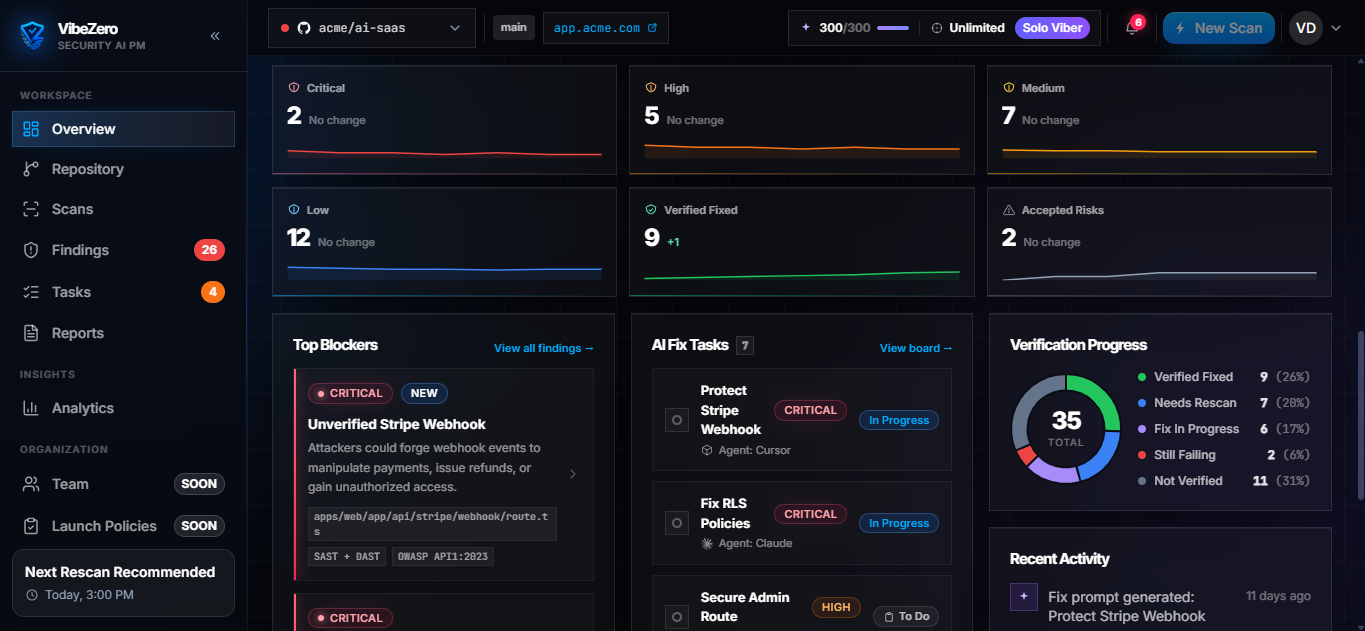Click the Scans frame icon

click(x=31, y=209)
